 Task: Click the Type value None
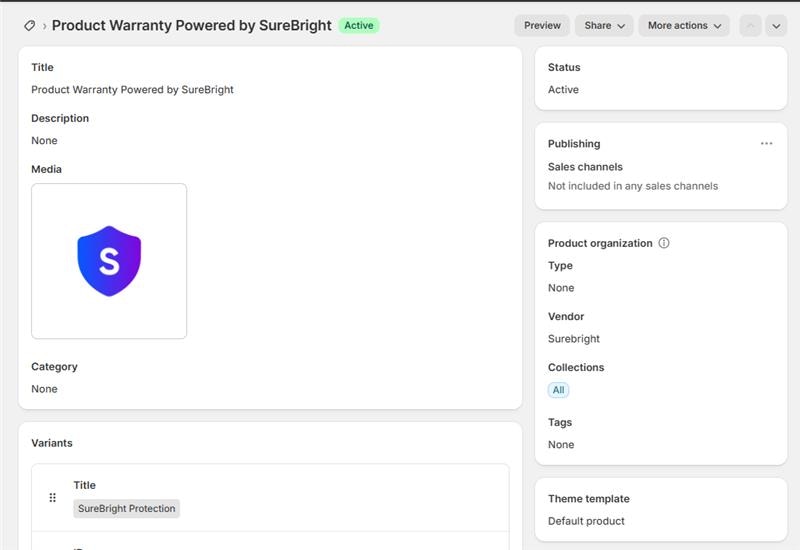pos(561,288)
